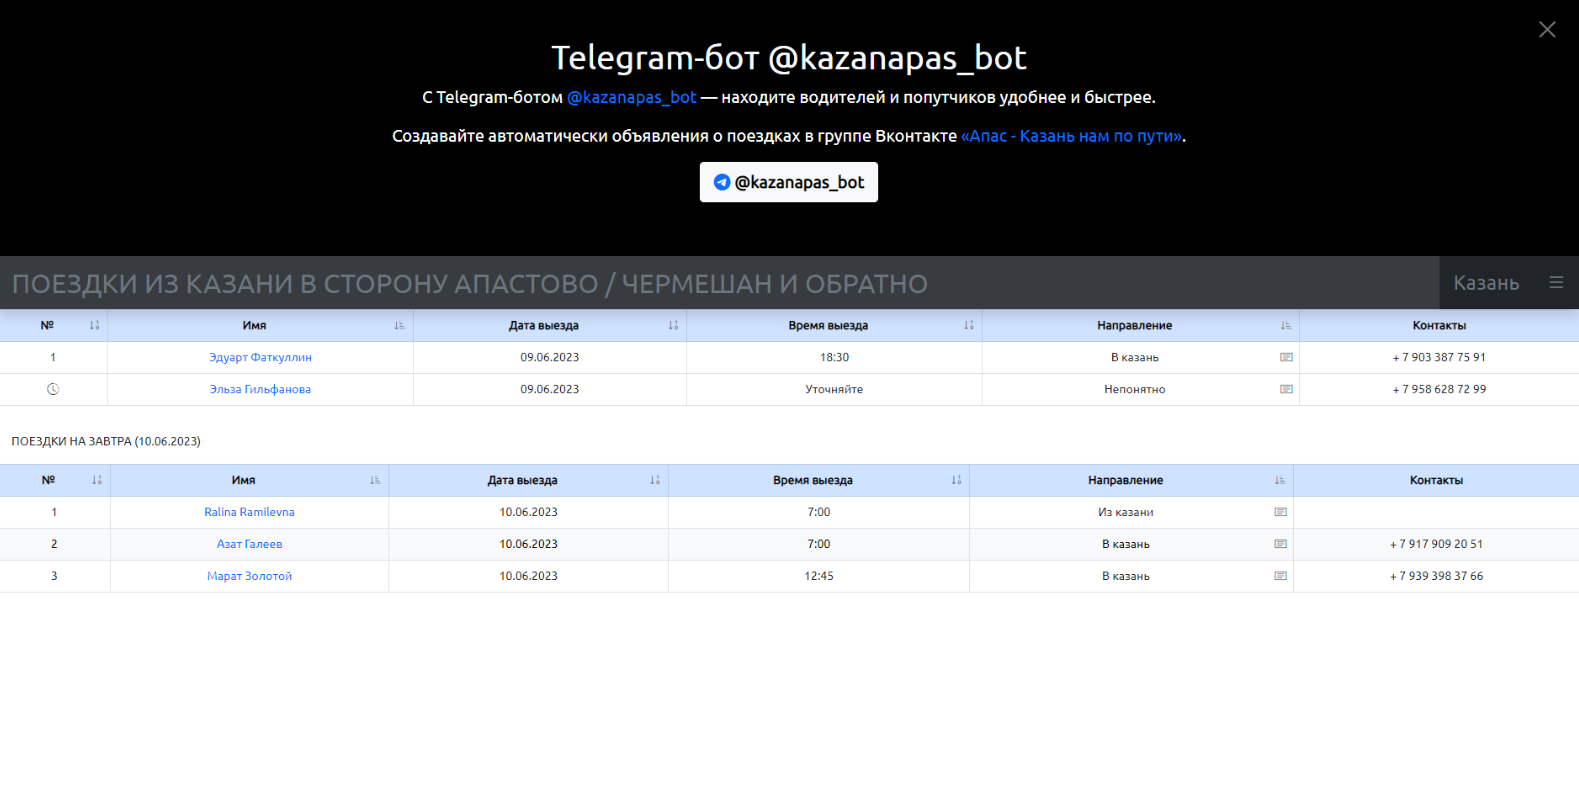
Task: Open comment icon in Эдуарт Фаткуллин row
Action: click(x=1286, y=357)
